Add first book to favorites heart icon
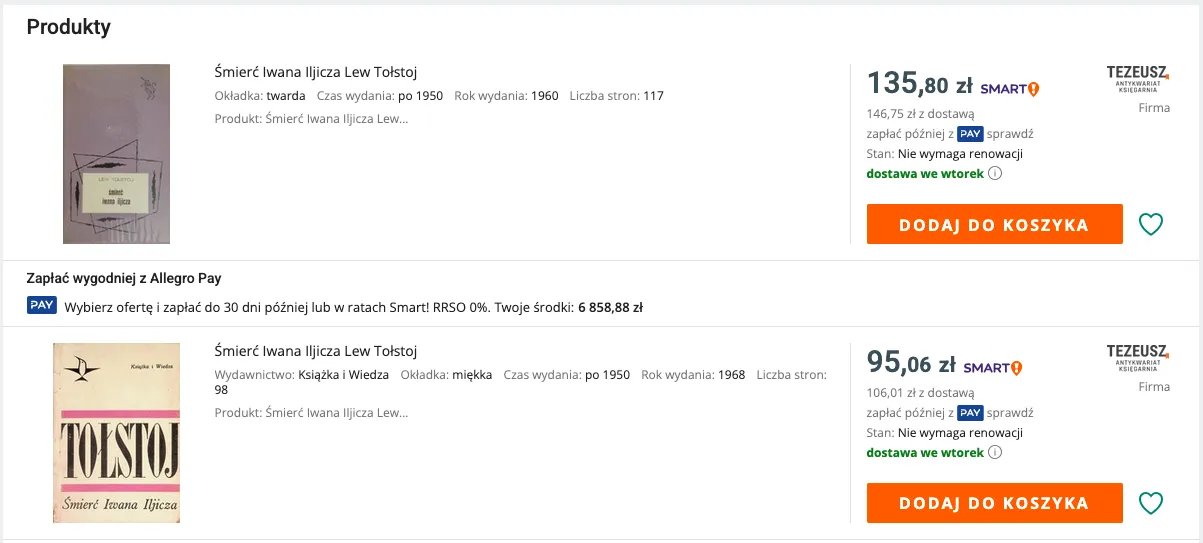Image resolution: width=1203 pixels, height=543 pixels. 1151,224
